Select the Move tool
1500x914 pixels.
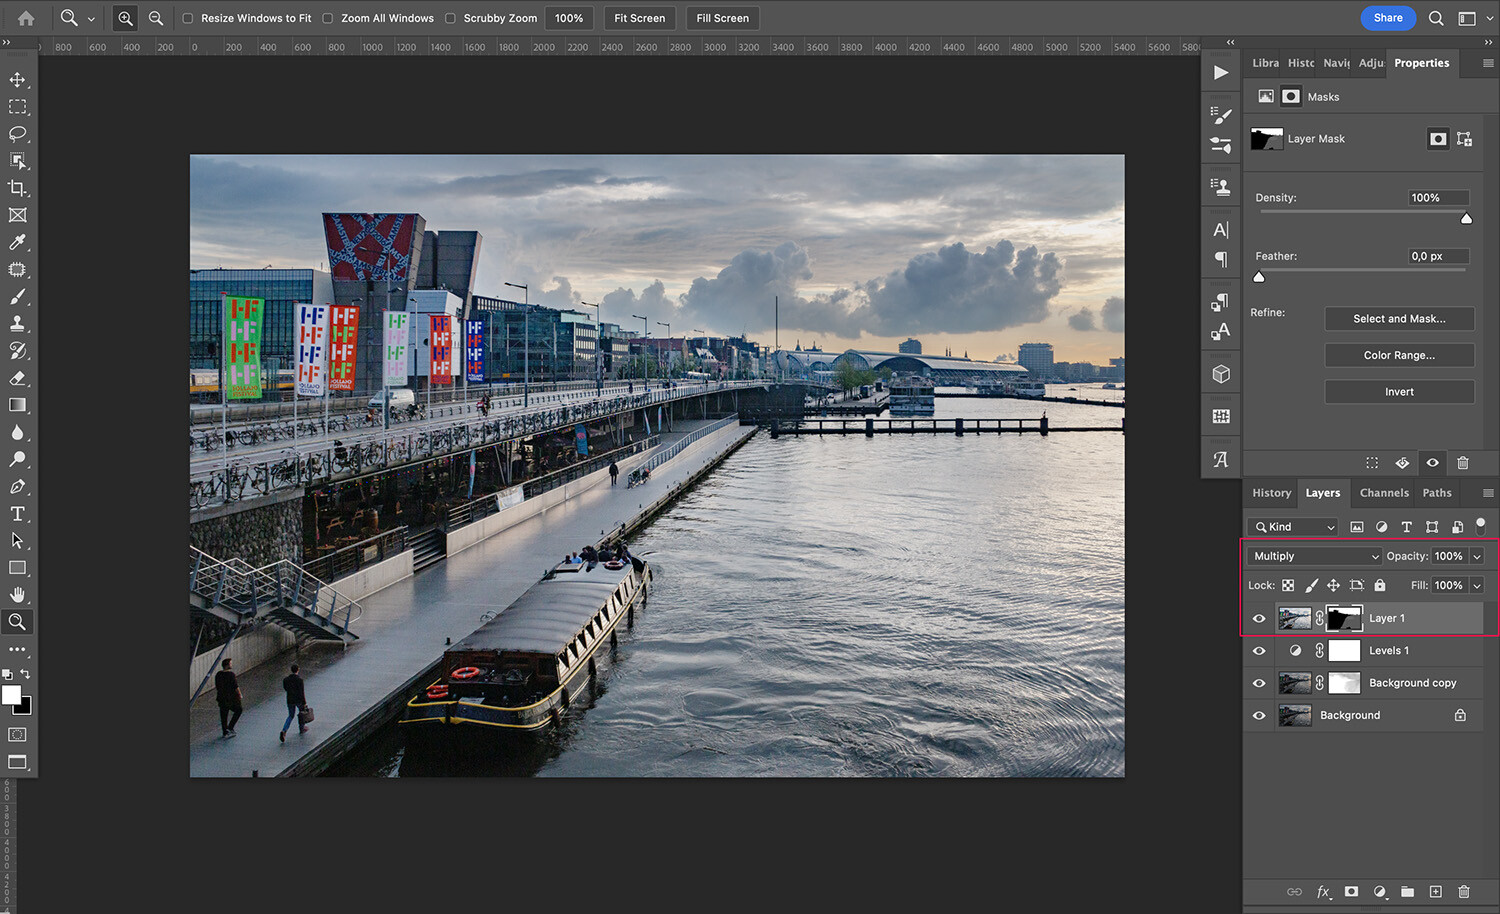(x=18, y=80)
